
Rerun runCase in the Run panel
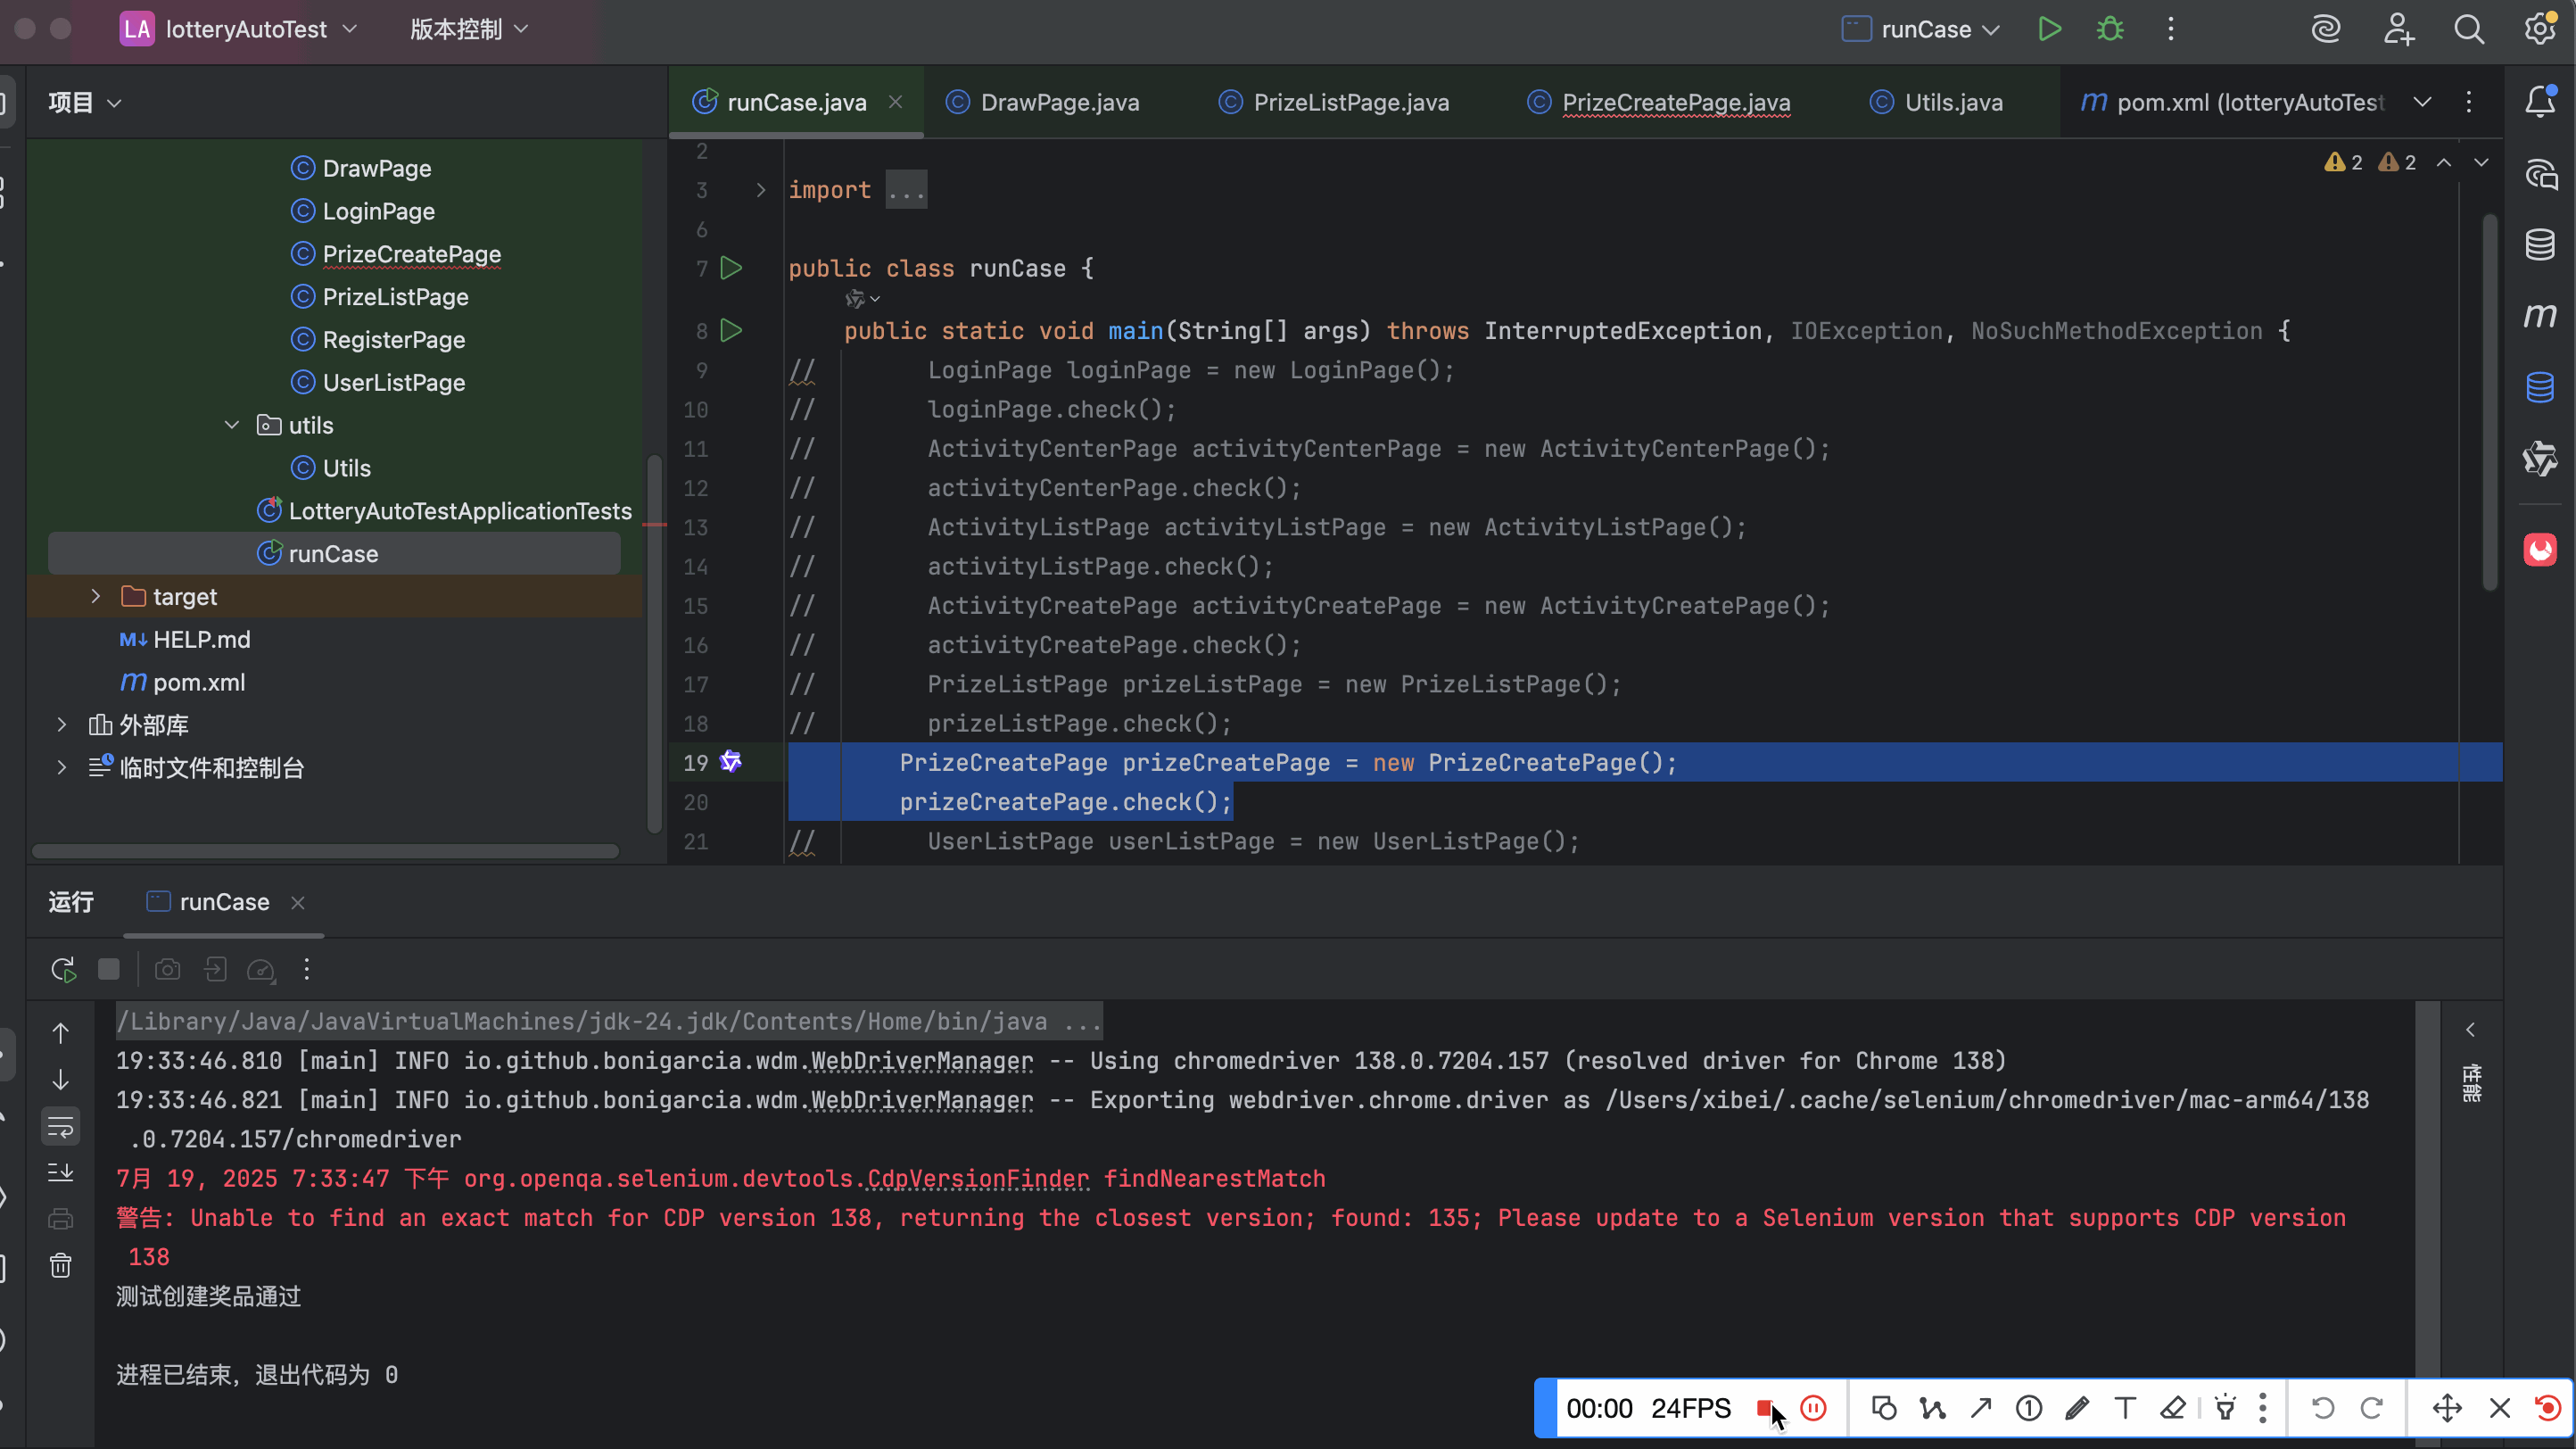tap(63, 969)
